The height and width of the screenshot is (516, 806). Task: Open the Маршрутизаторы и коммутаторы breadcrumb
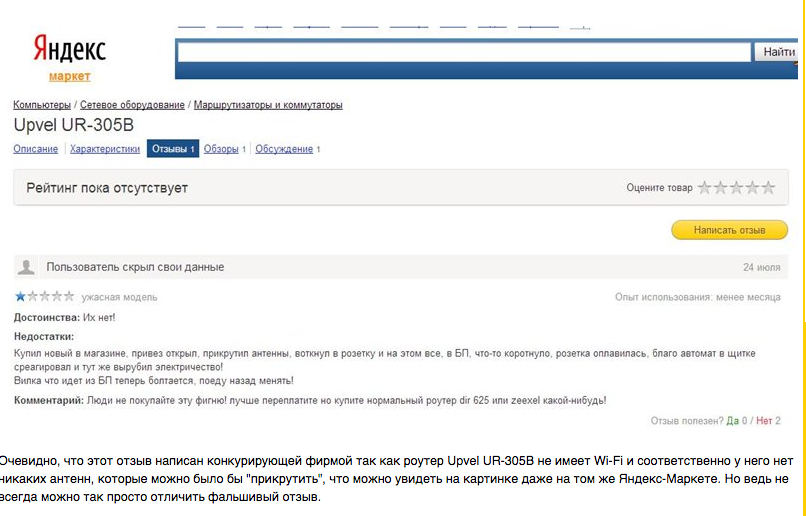pos(268,105)
